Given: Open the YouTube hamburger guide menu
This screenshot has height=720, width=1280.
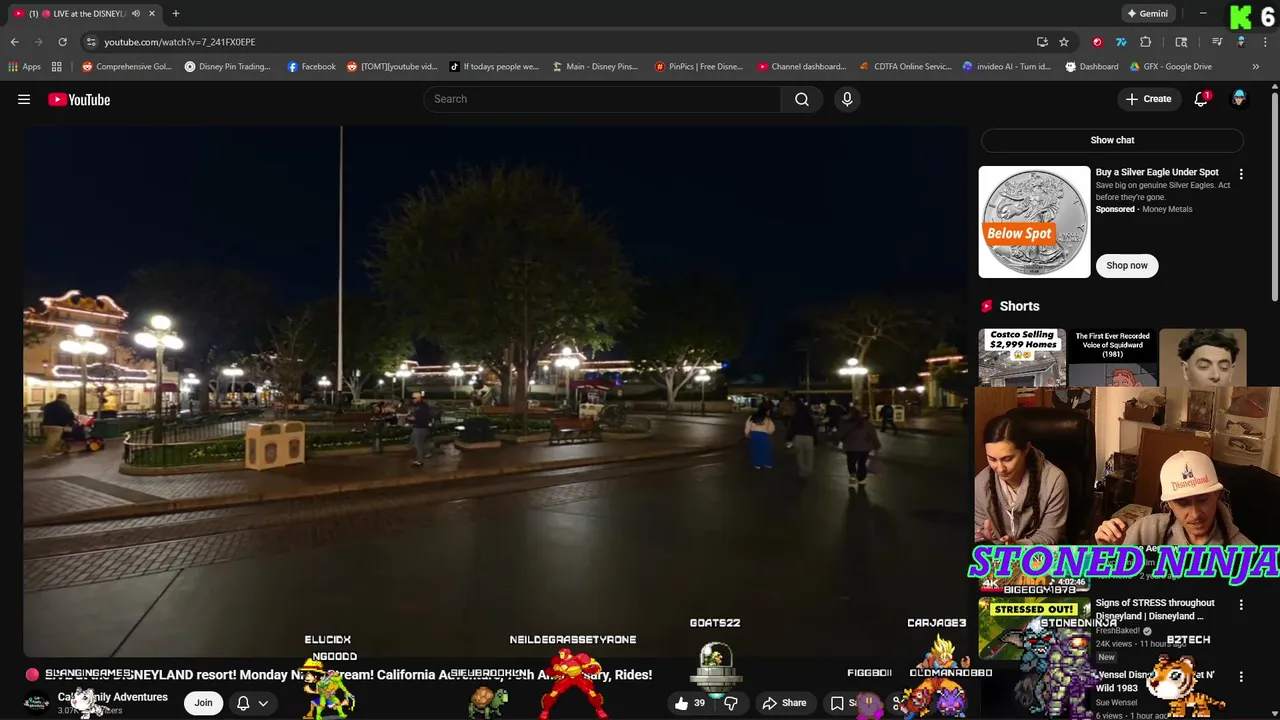Looking at the screenshot, I should point(24,99).
